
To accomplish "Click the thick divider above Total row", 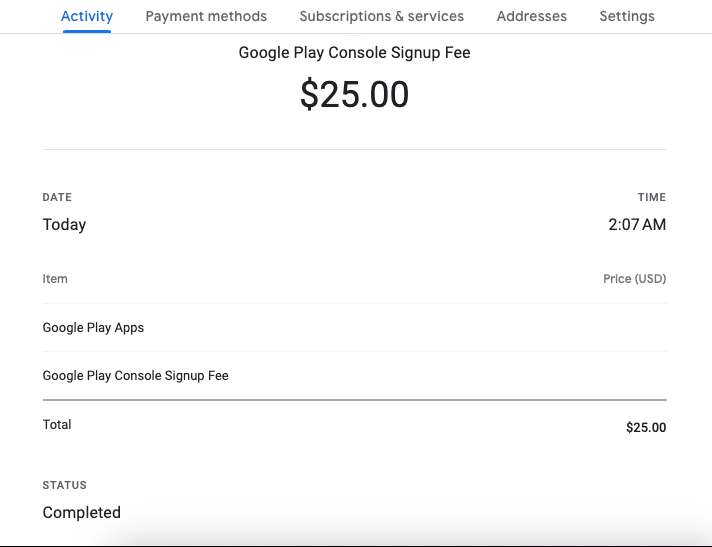I will pyautogui.click(x=354, y=400).
